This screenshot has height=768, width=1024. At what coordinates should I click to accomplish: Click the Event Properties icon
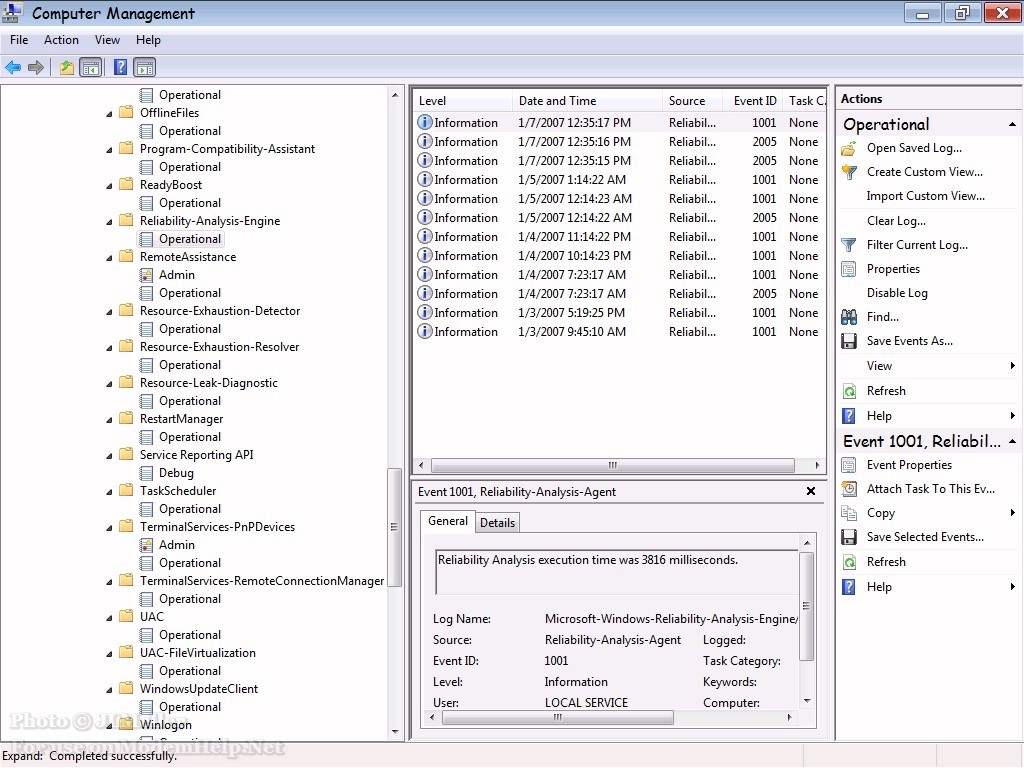849,465
